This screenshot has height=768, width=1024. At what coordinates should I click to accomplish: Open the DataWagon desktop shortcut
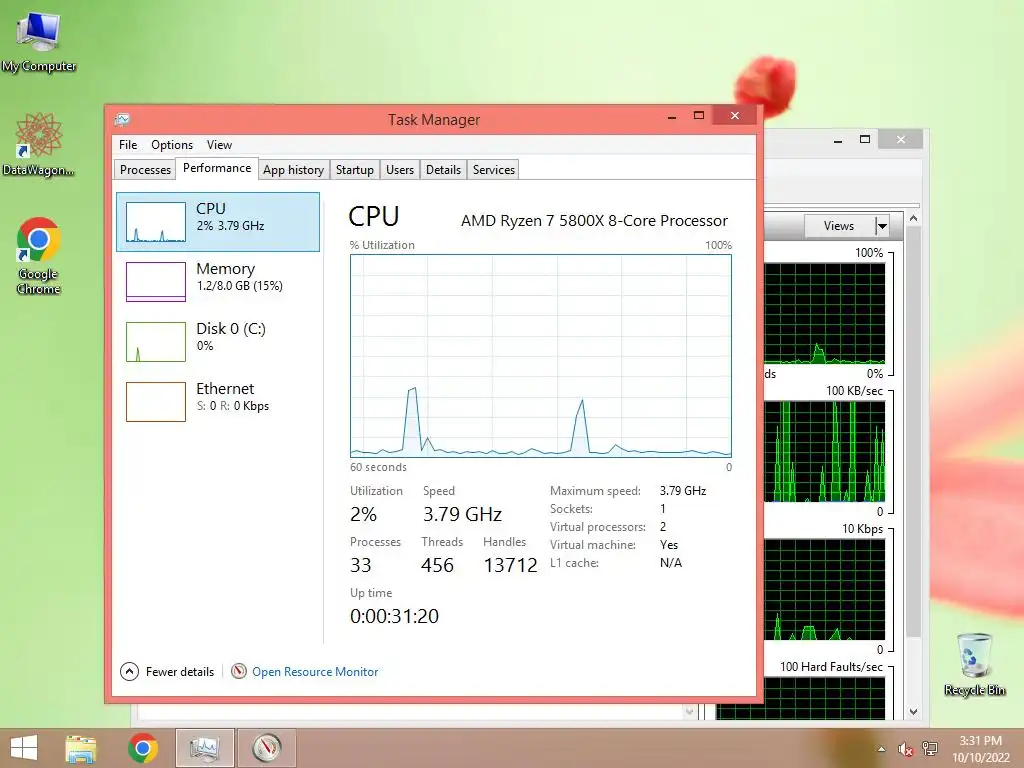point(38,144)
